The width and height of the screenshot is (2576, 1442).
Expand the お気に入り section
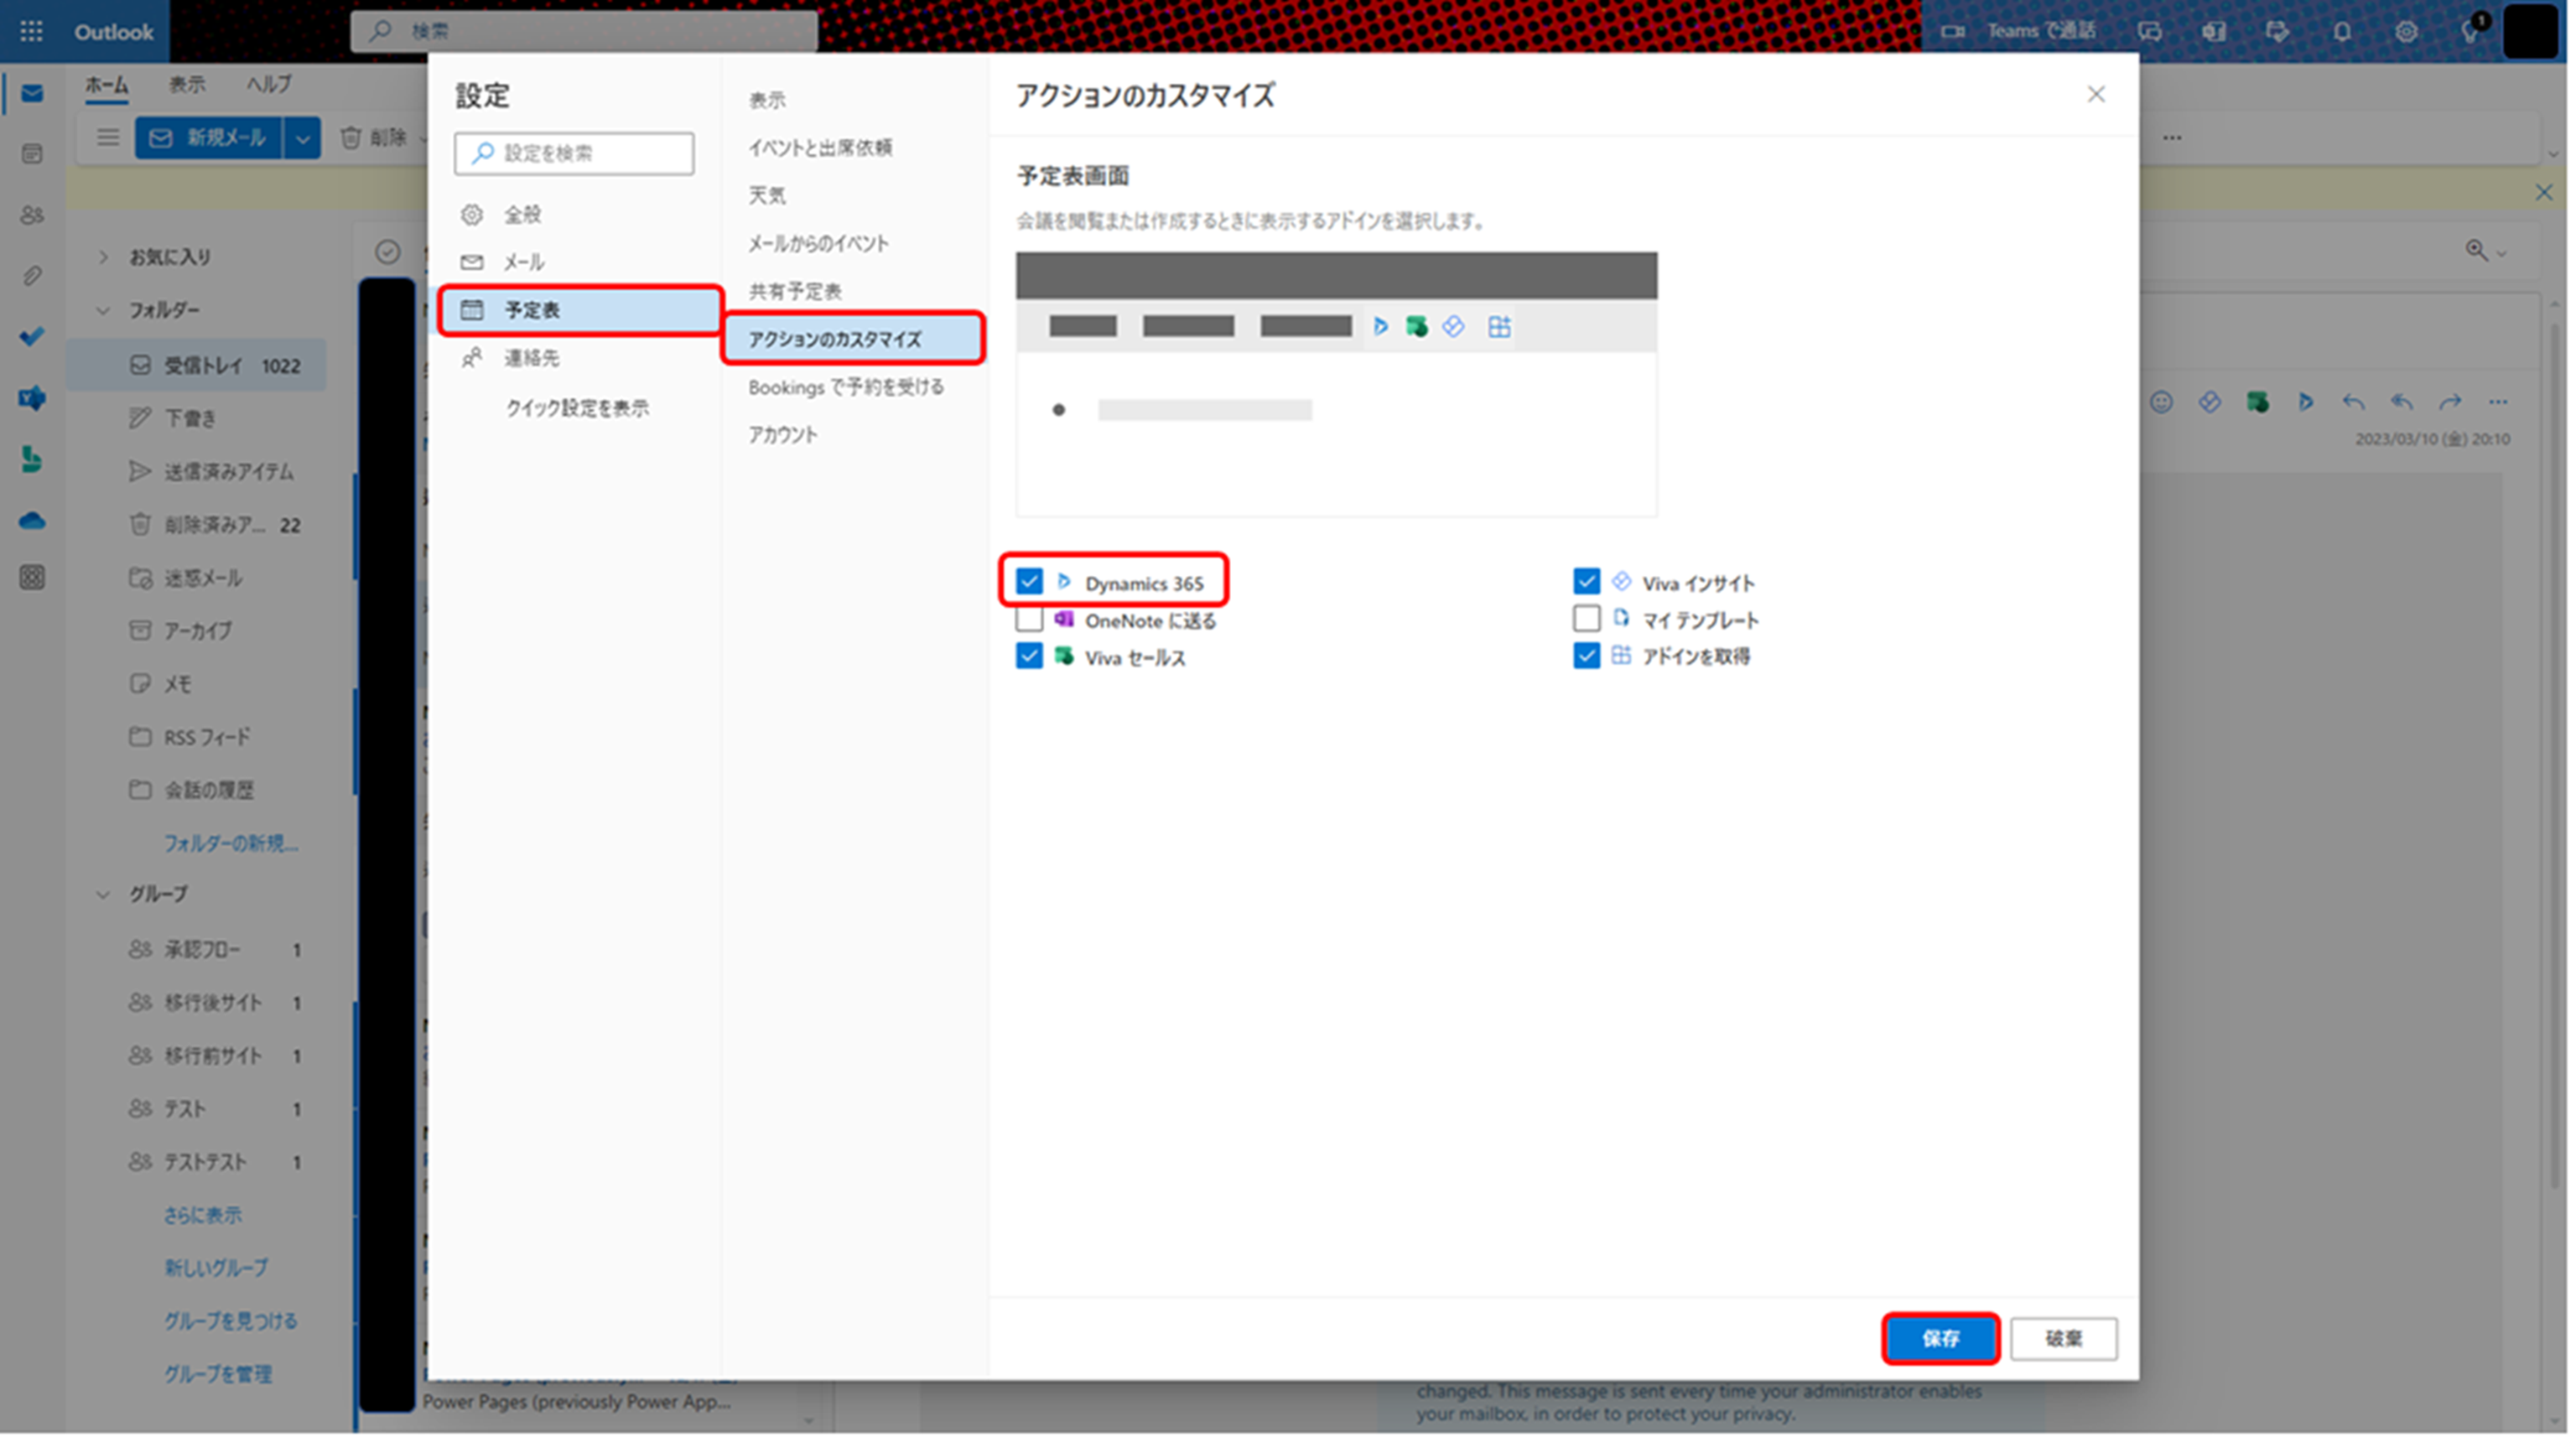pyautogui.click(x=103, y=257)
